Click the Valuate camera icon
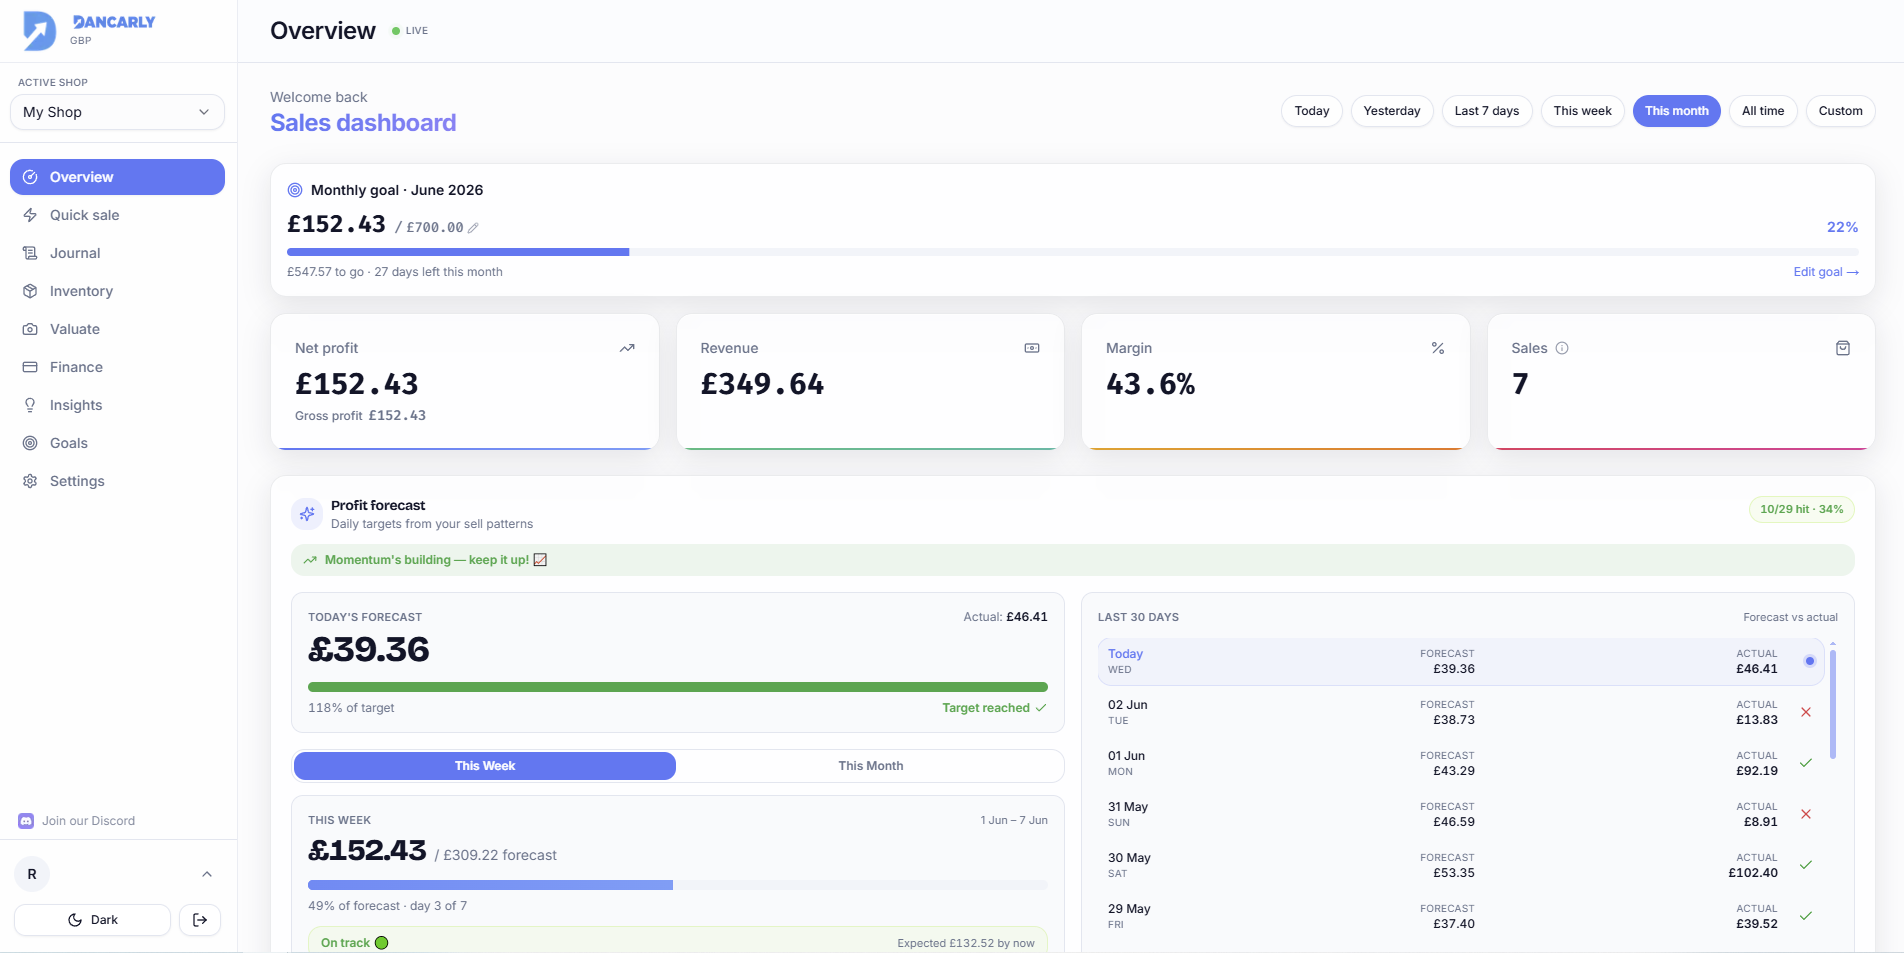Screen dimensions: 1904x953 click(30, 329)
